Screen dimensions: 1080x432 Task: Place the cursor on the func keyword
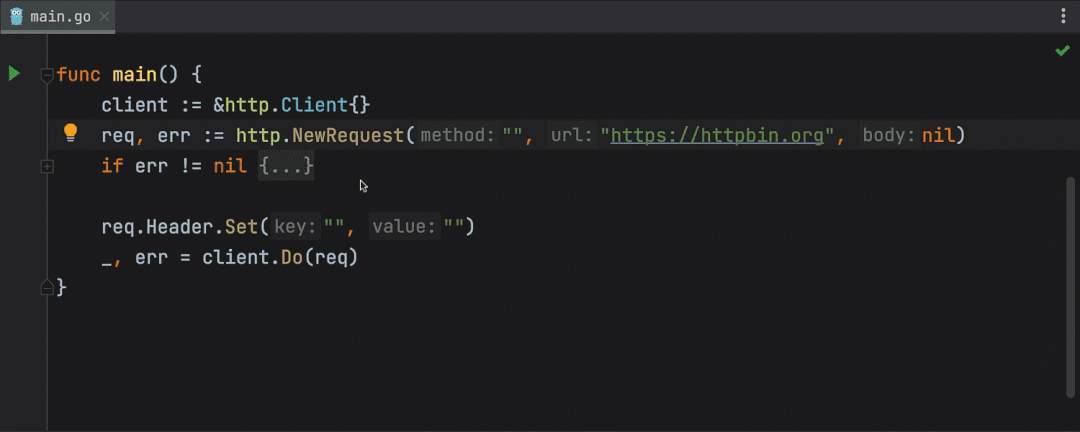[79, 75]
